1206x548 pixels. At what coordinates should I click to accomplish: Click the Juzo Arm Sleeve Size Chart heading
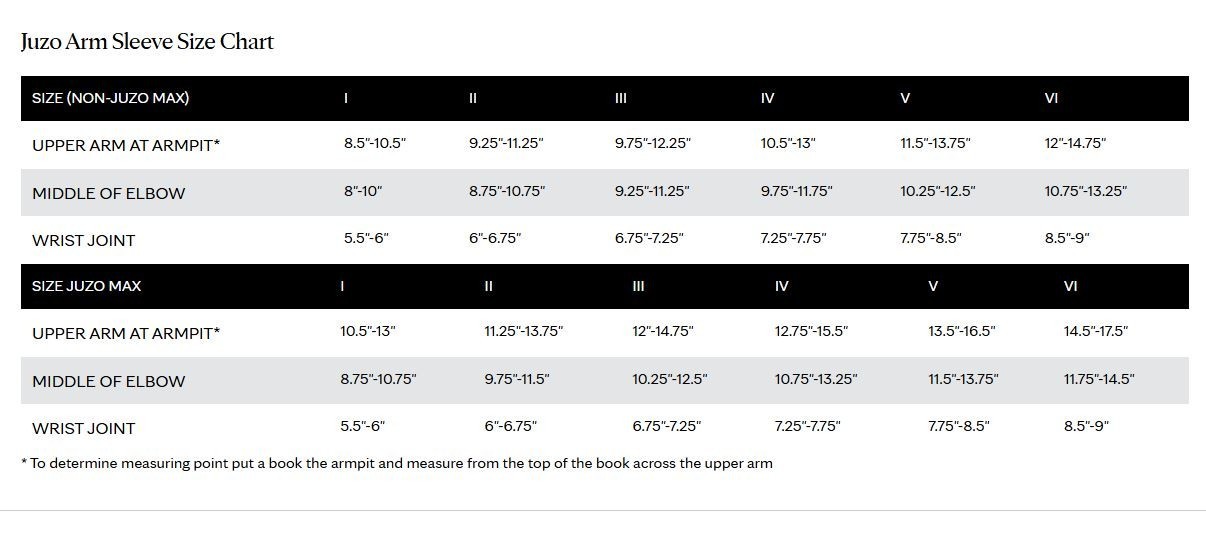tap(147, 42)
